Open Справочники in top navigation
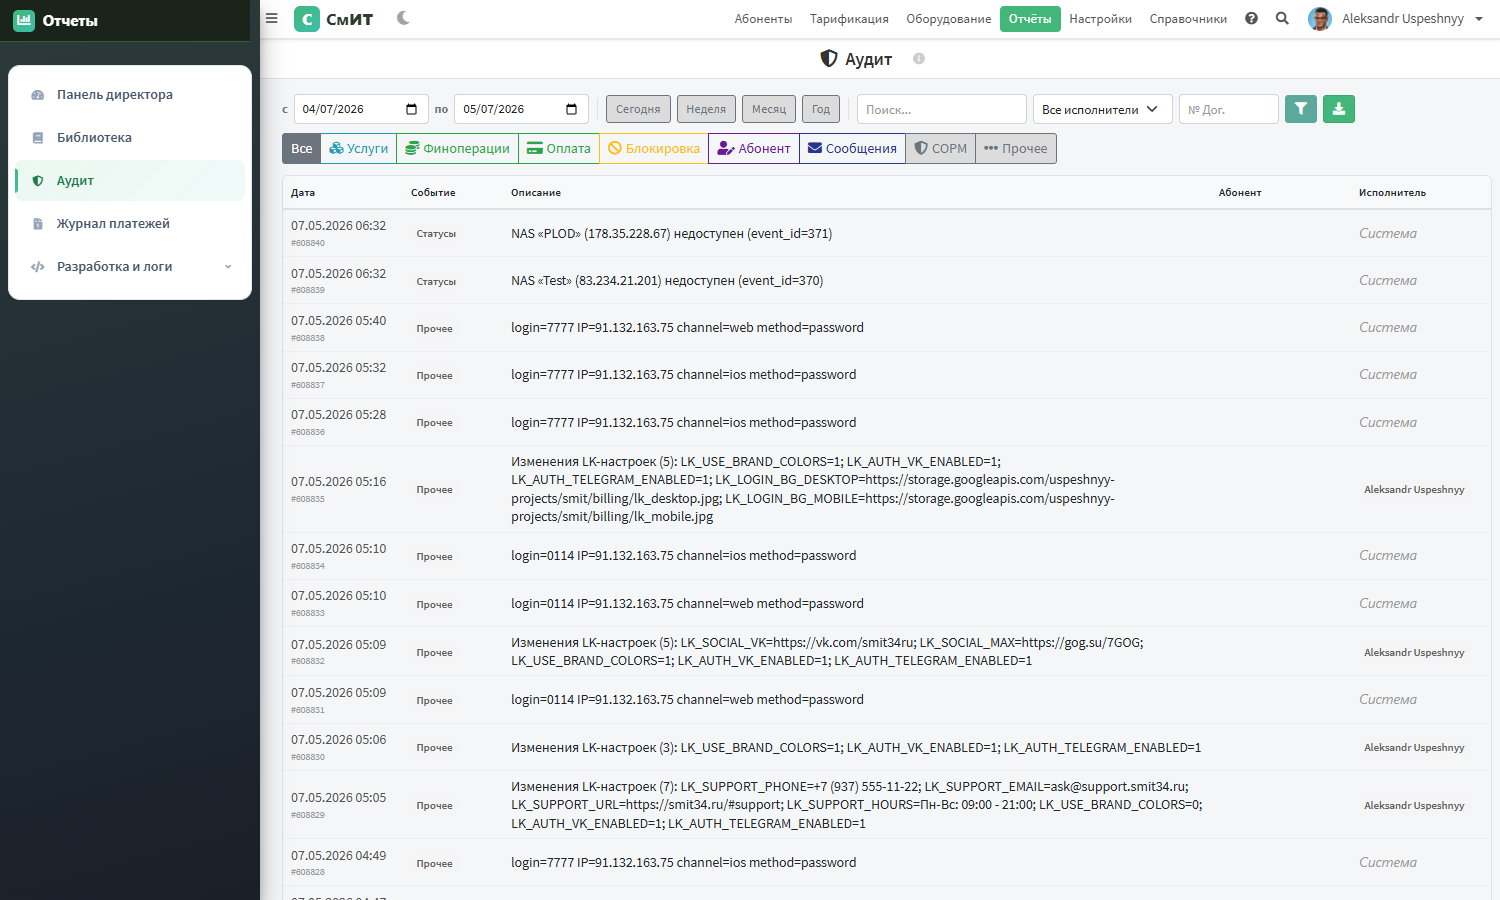The height and width of the screenshot is (900, 1500). coord(1188,19)
